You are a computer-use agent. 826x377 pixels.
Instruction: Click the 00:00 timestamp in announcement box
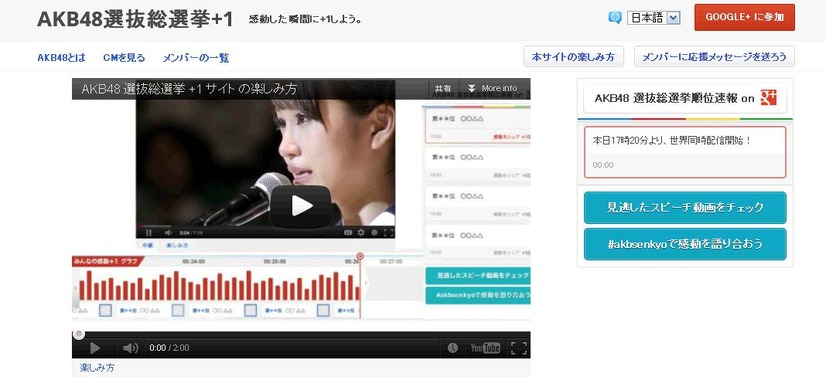603,165
